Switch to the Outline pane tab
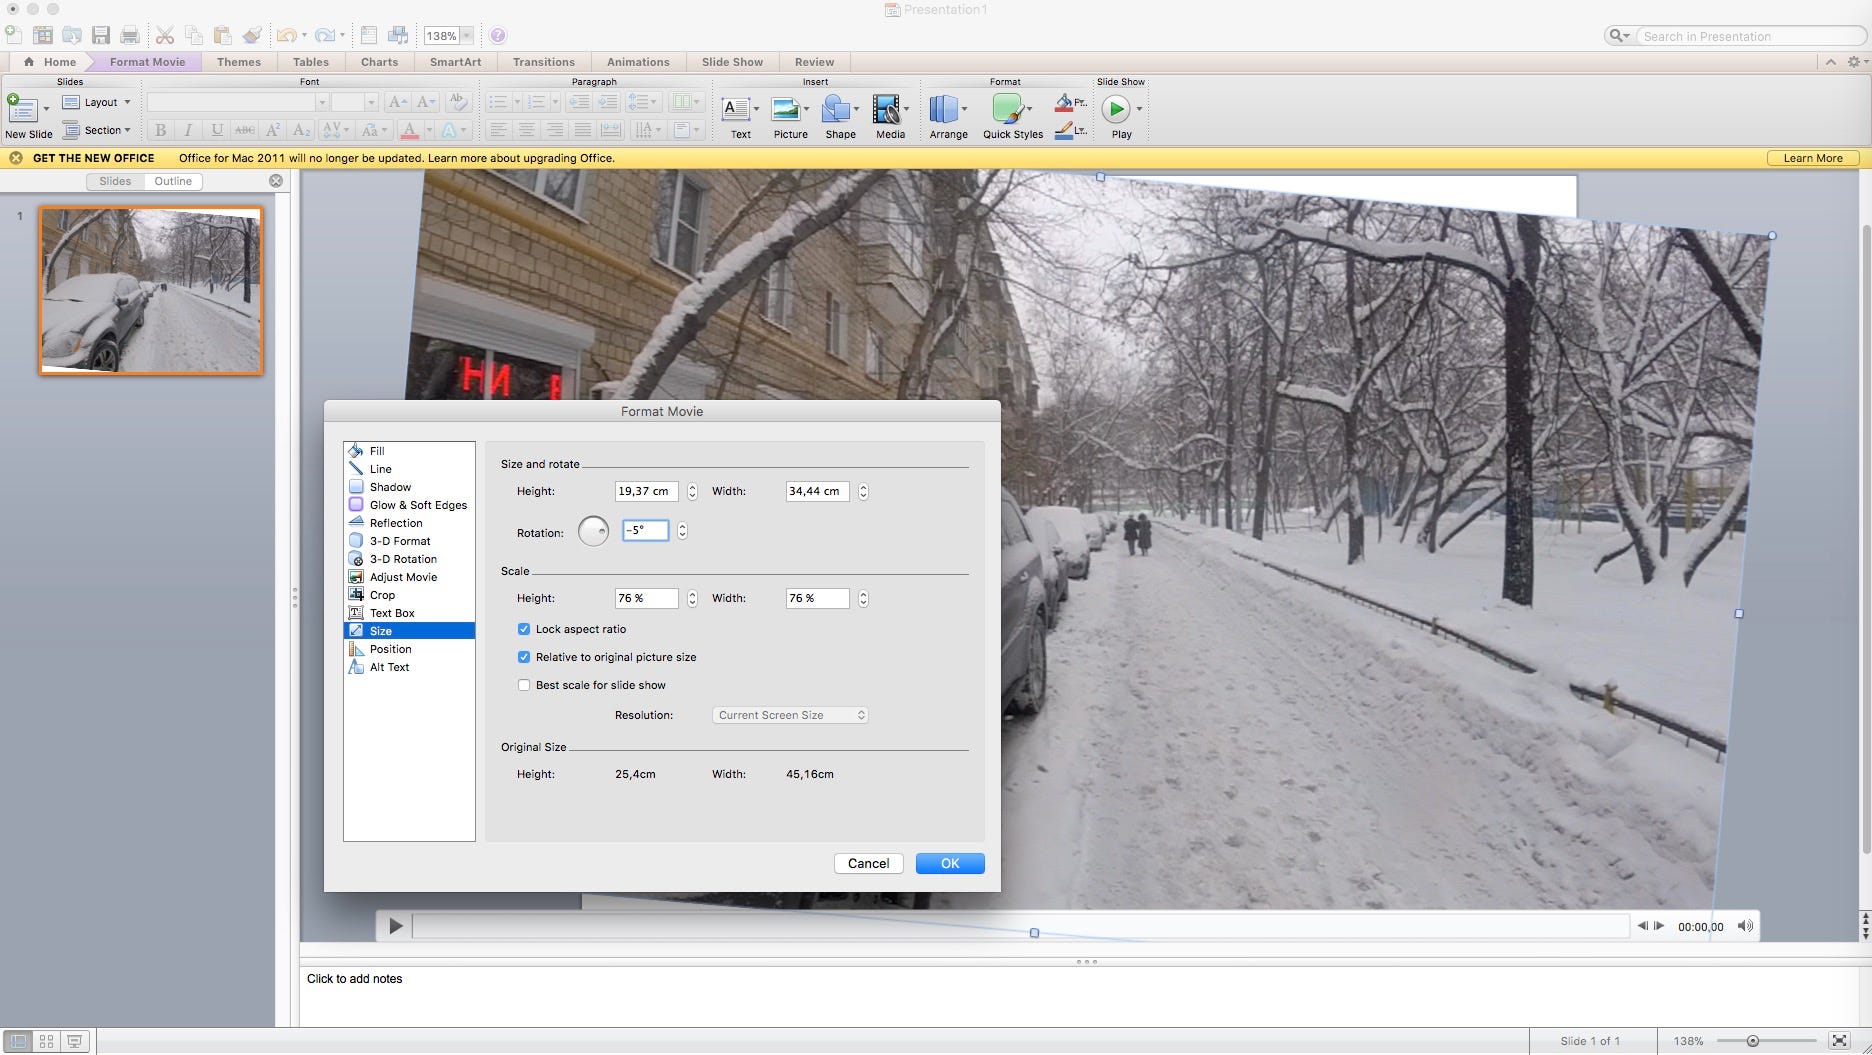Image resolution: width=1872 pixels, height=1055 pixels. 173,181
